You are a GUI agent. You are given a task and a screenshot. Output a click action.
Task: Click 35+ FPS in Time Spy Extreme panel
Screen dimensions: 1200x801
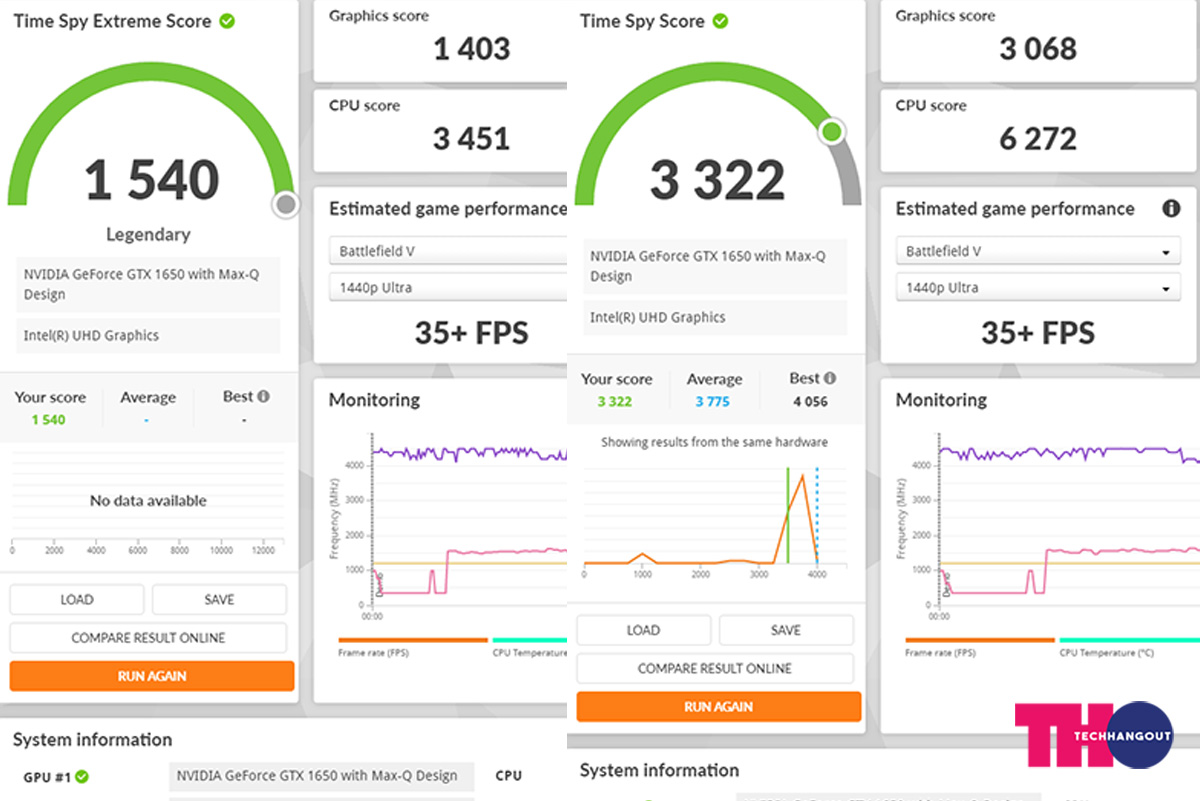tap(471, 332)
